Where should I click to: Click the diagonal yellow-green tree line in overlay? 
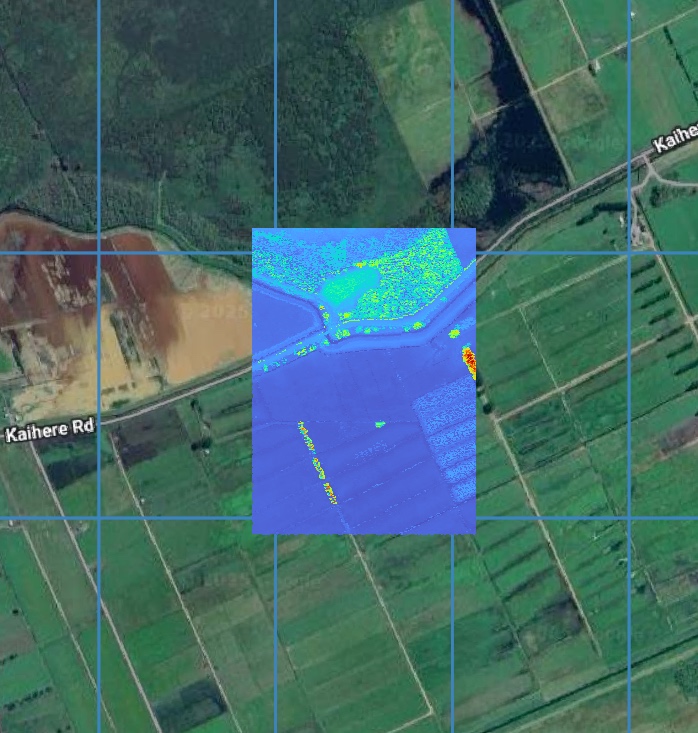[316, 461]
